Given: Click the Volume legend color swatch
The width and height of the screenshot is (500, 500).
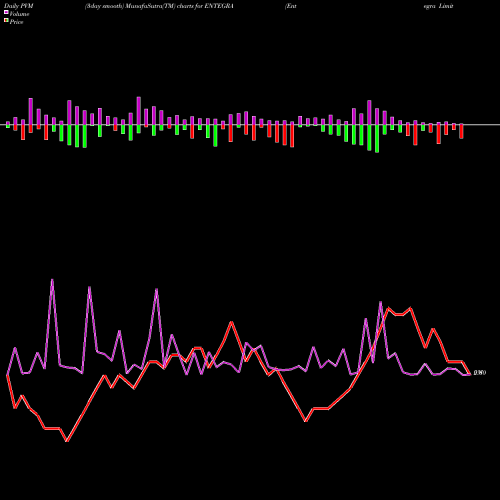Looking at the screenshot, I should click(6, 12).
